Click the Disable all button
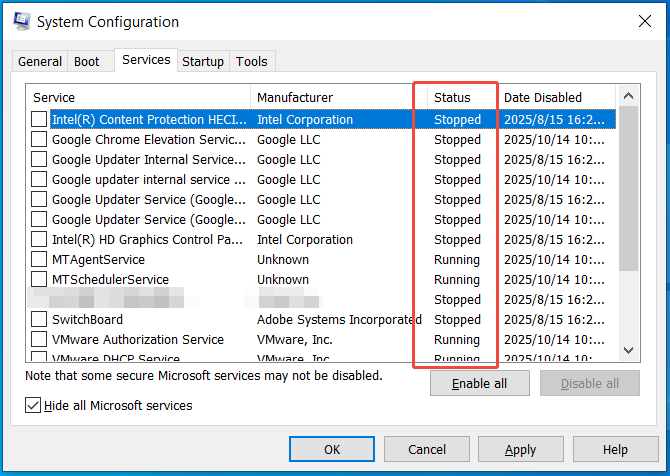The image size is (670, 476). click(x=590, y=383)
